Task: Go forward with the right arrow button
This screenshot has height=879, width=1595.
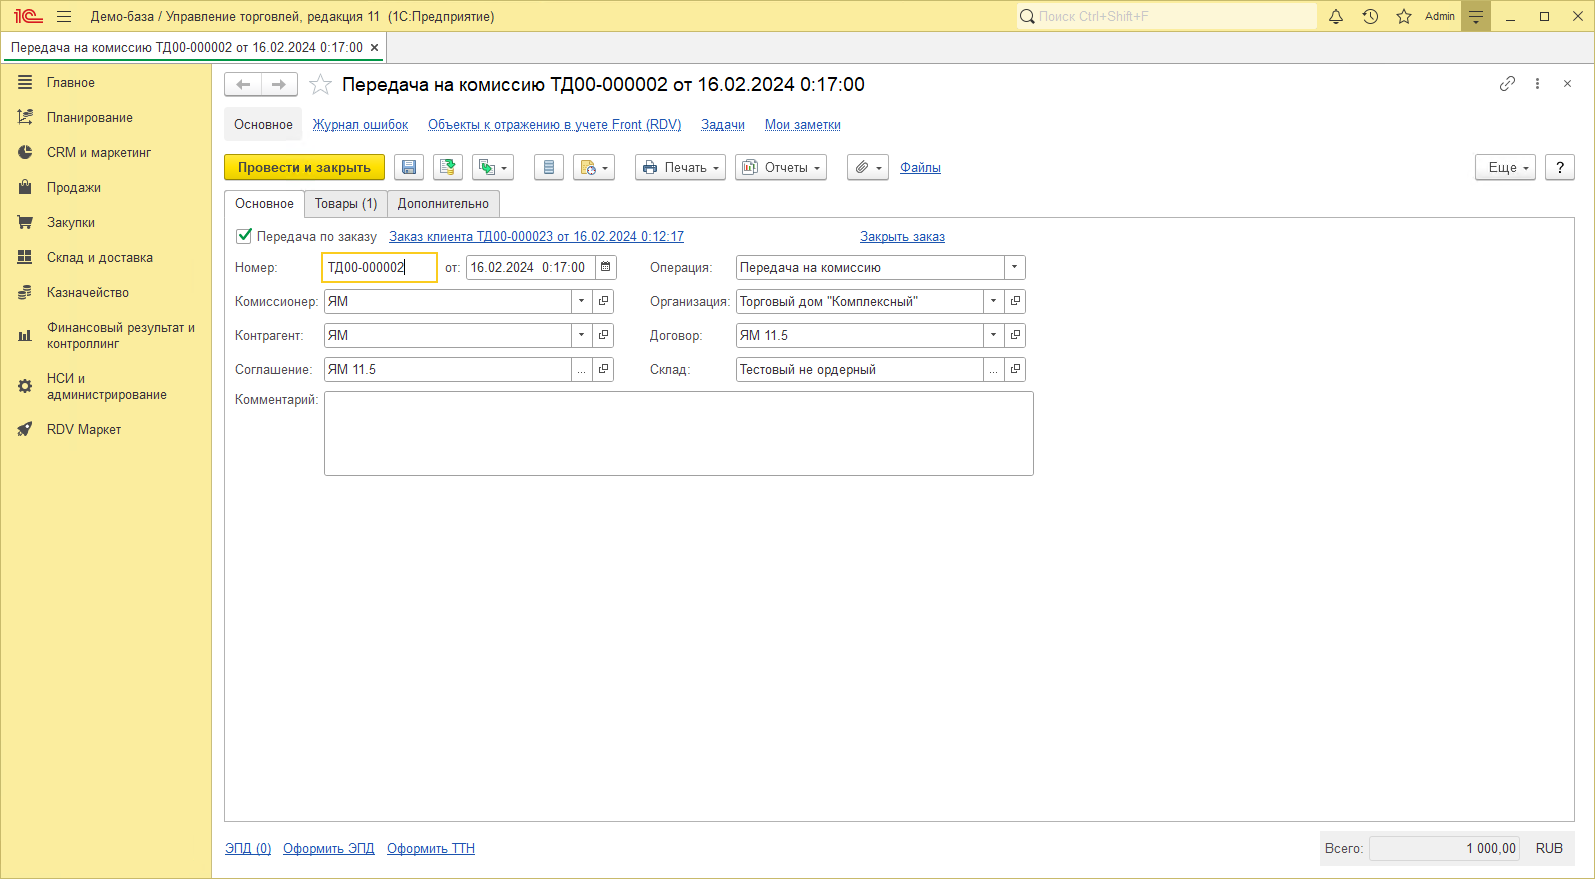Action: (279, 85)
